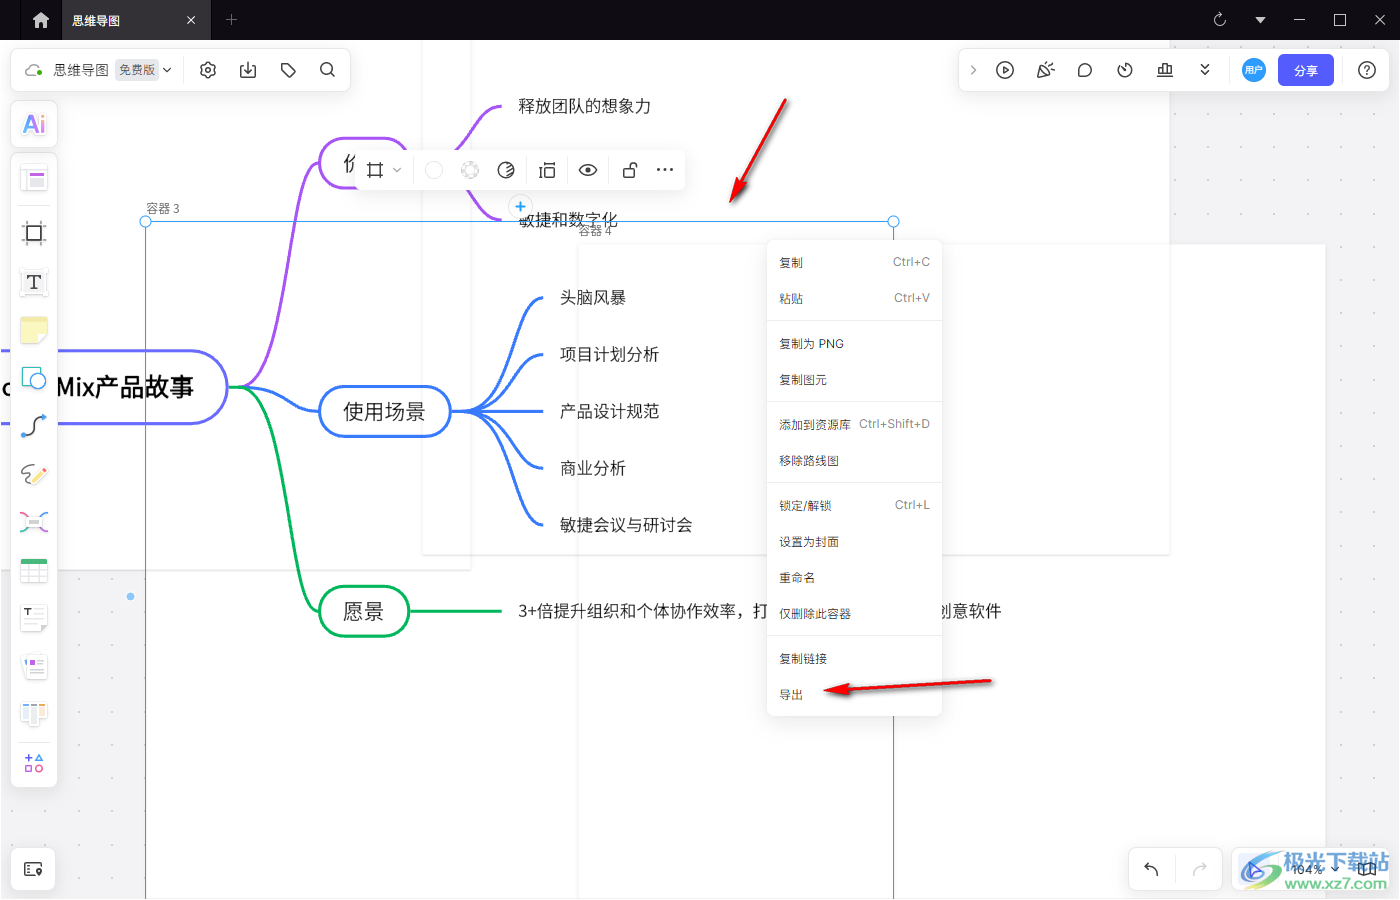1400x900 pixels.
Task: Select 添加到资源库 menu entry
Action: [854, 424]
